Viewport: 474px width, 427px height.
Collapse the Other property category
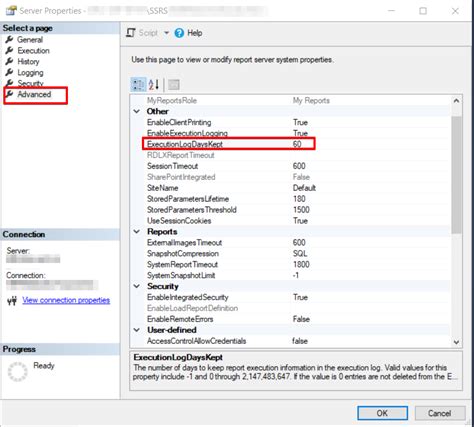click(x=137, y=111)
